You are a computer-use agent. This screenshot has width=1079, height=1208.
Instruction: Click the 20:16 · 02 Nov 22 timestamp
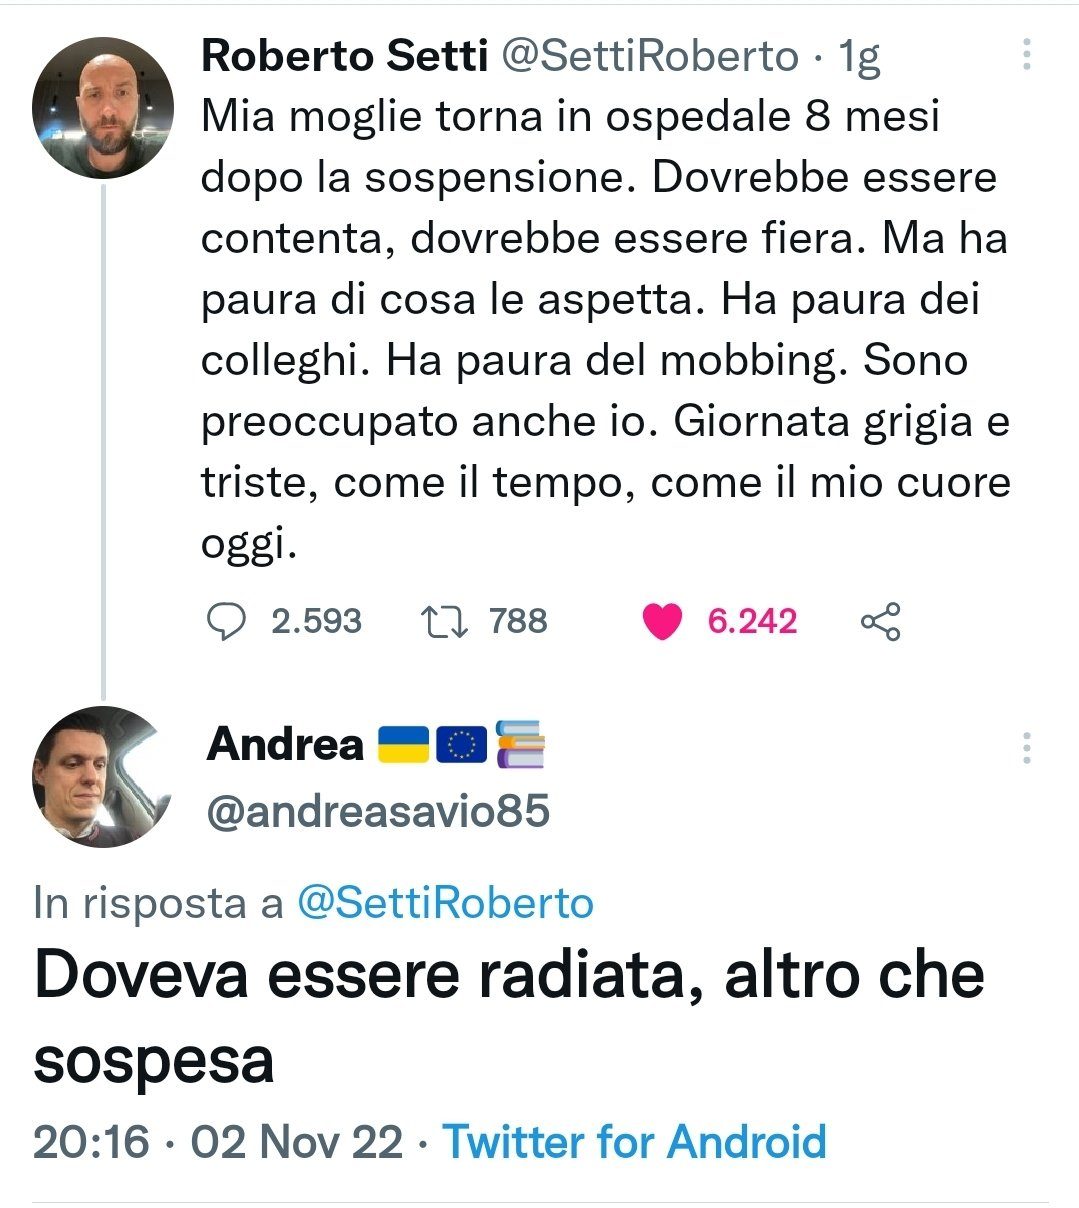point(218,1141)
